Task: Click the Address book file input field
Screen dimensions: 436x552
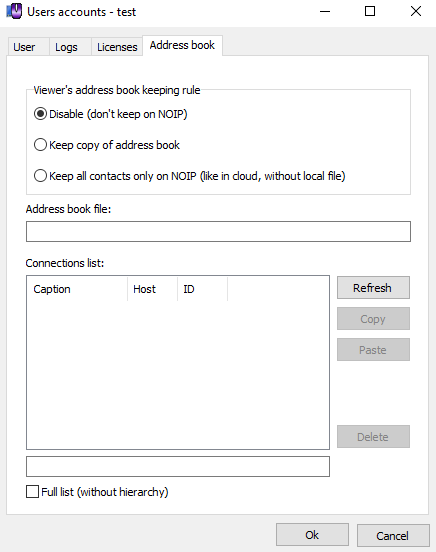Action: [x=218, y=232]
